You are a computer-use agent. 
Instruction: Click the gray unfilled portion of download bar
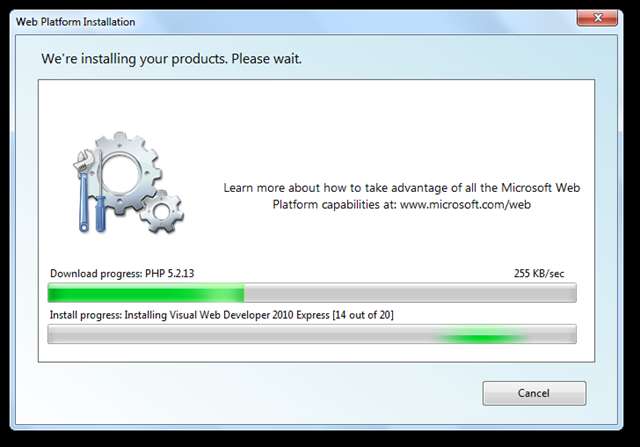click(x=410, y=293)
